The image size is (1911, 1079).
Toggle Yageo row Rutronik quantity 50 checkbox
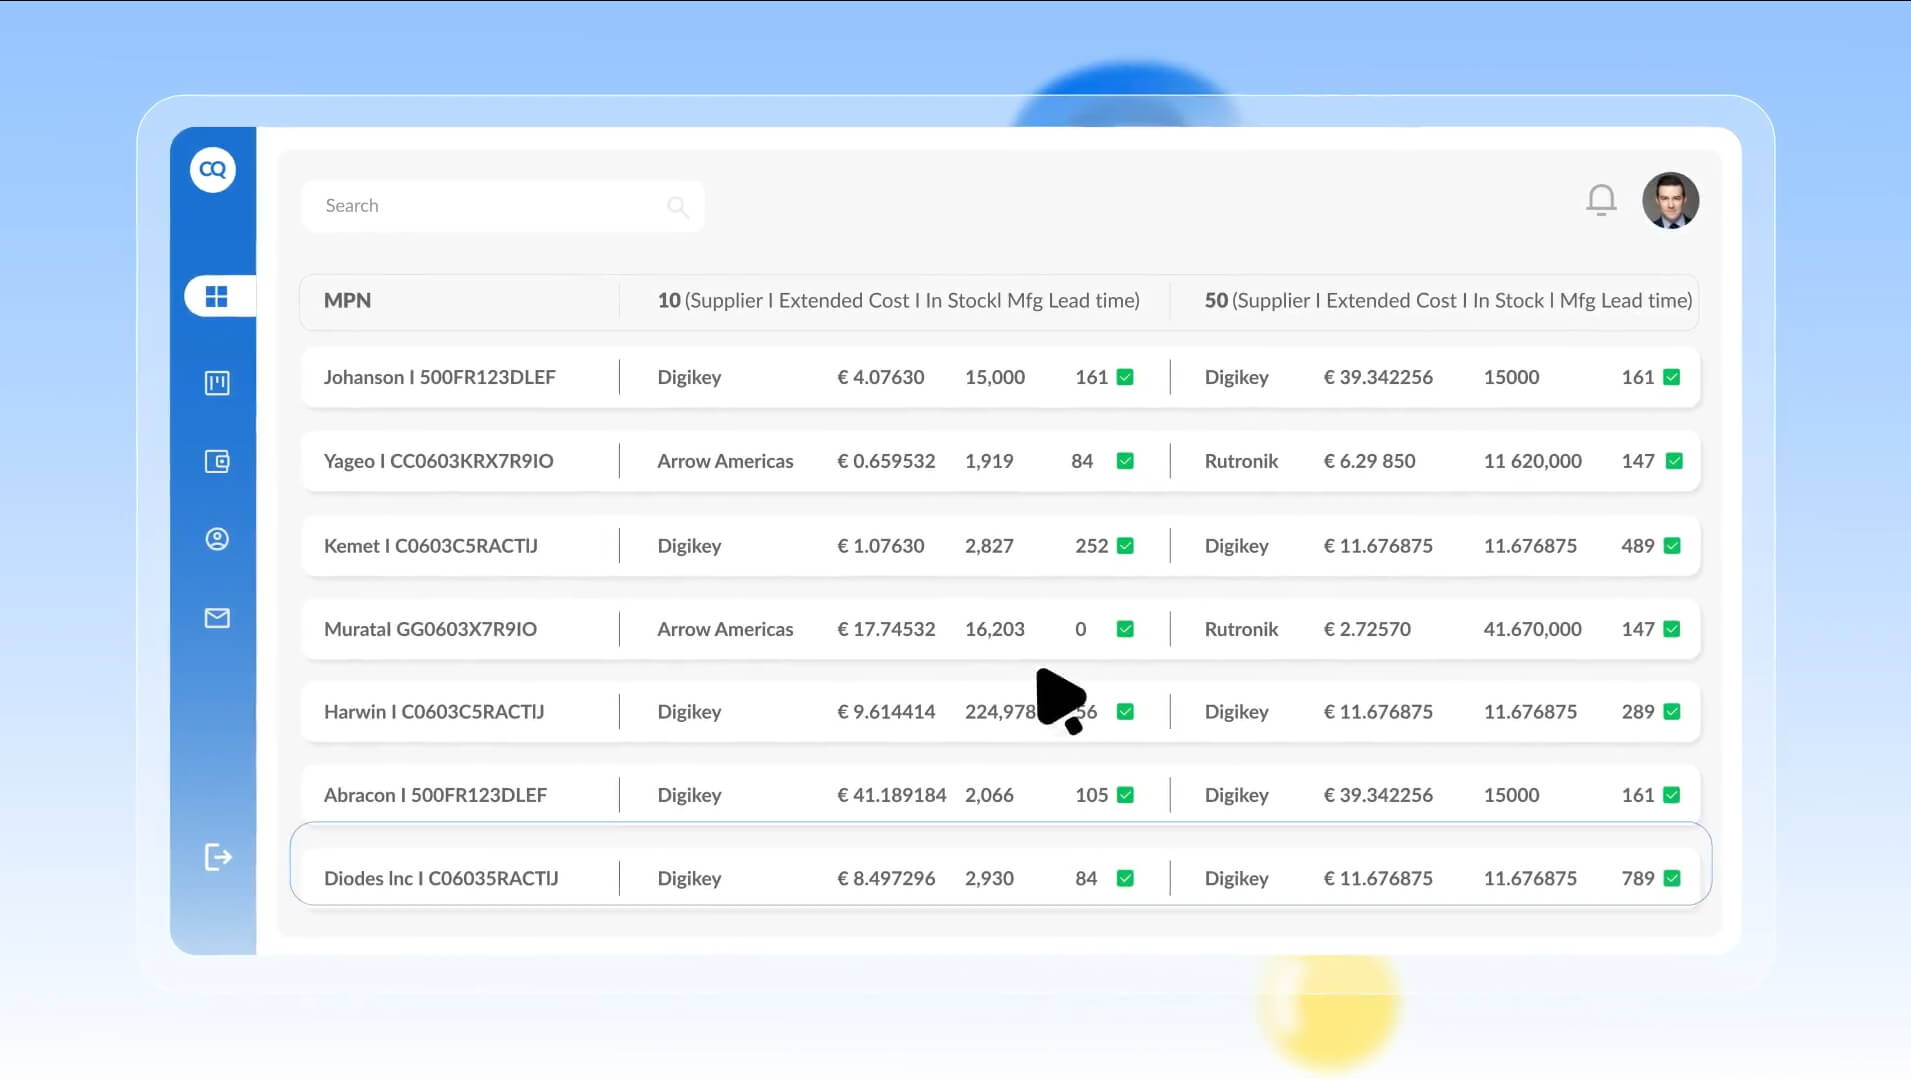(x=1673, y=461)
